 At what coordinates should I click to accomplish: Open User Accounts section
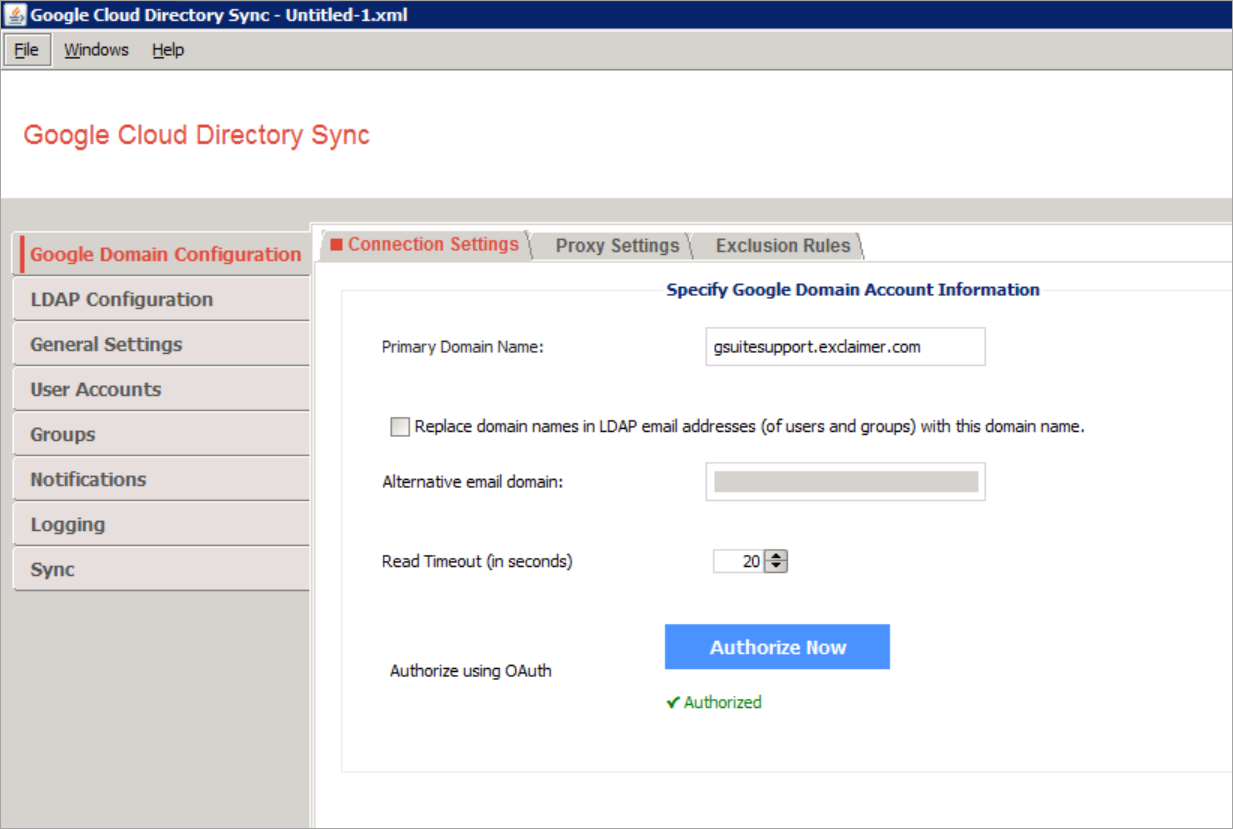(x=95, y=390)
